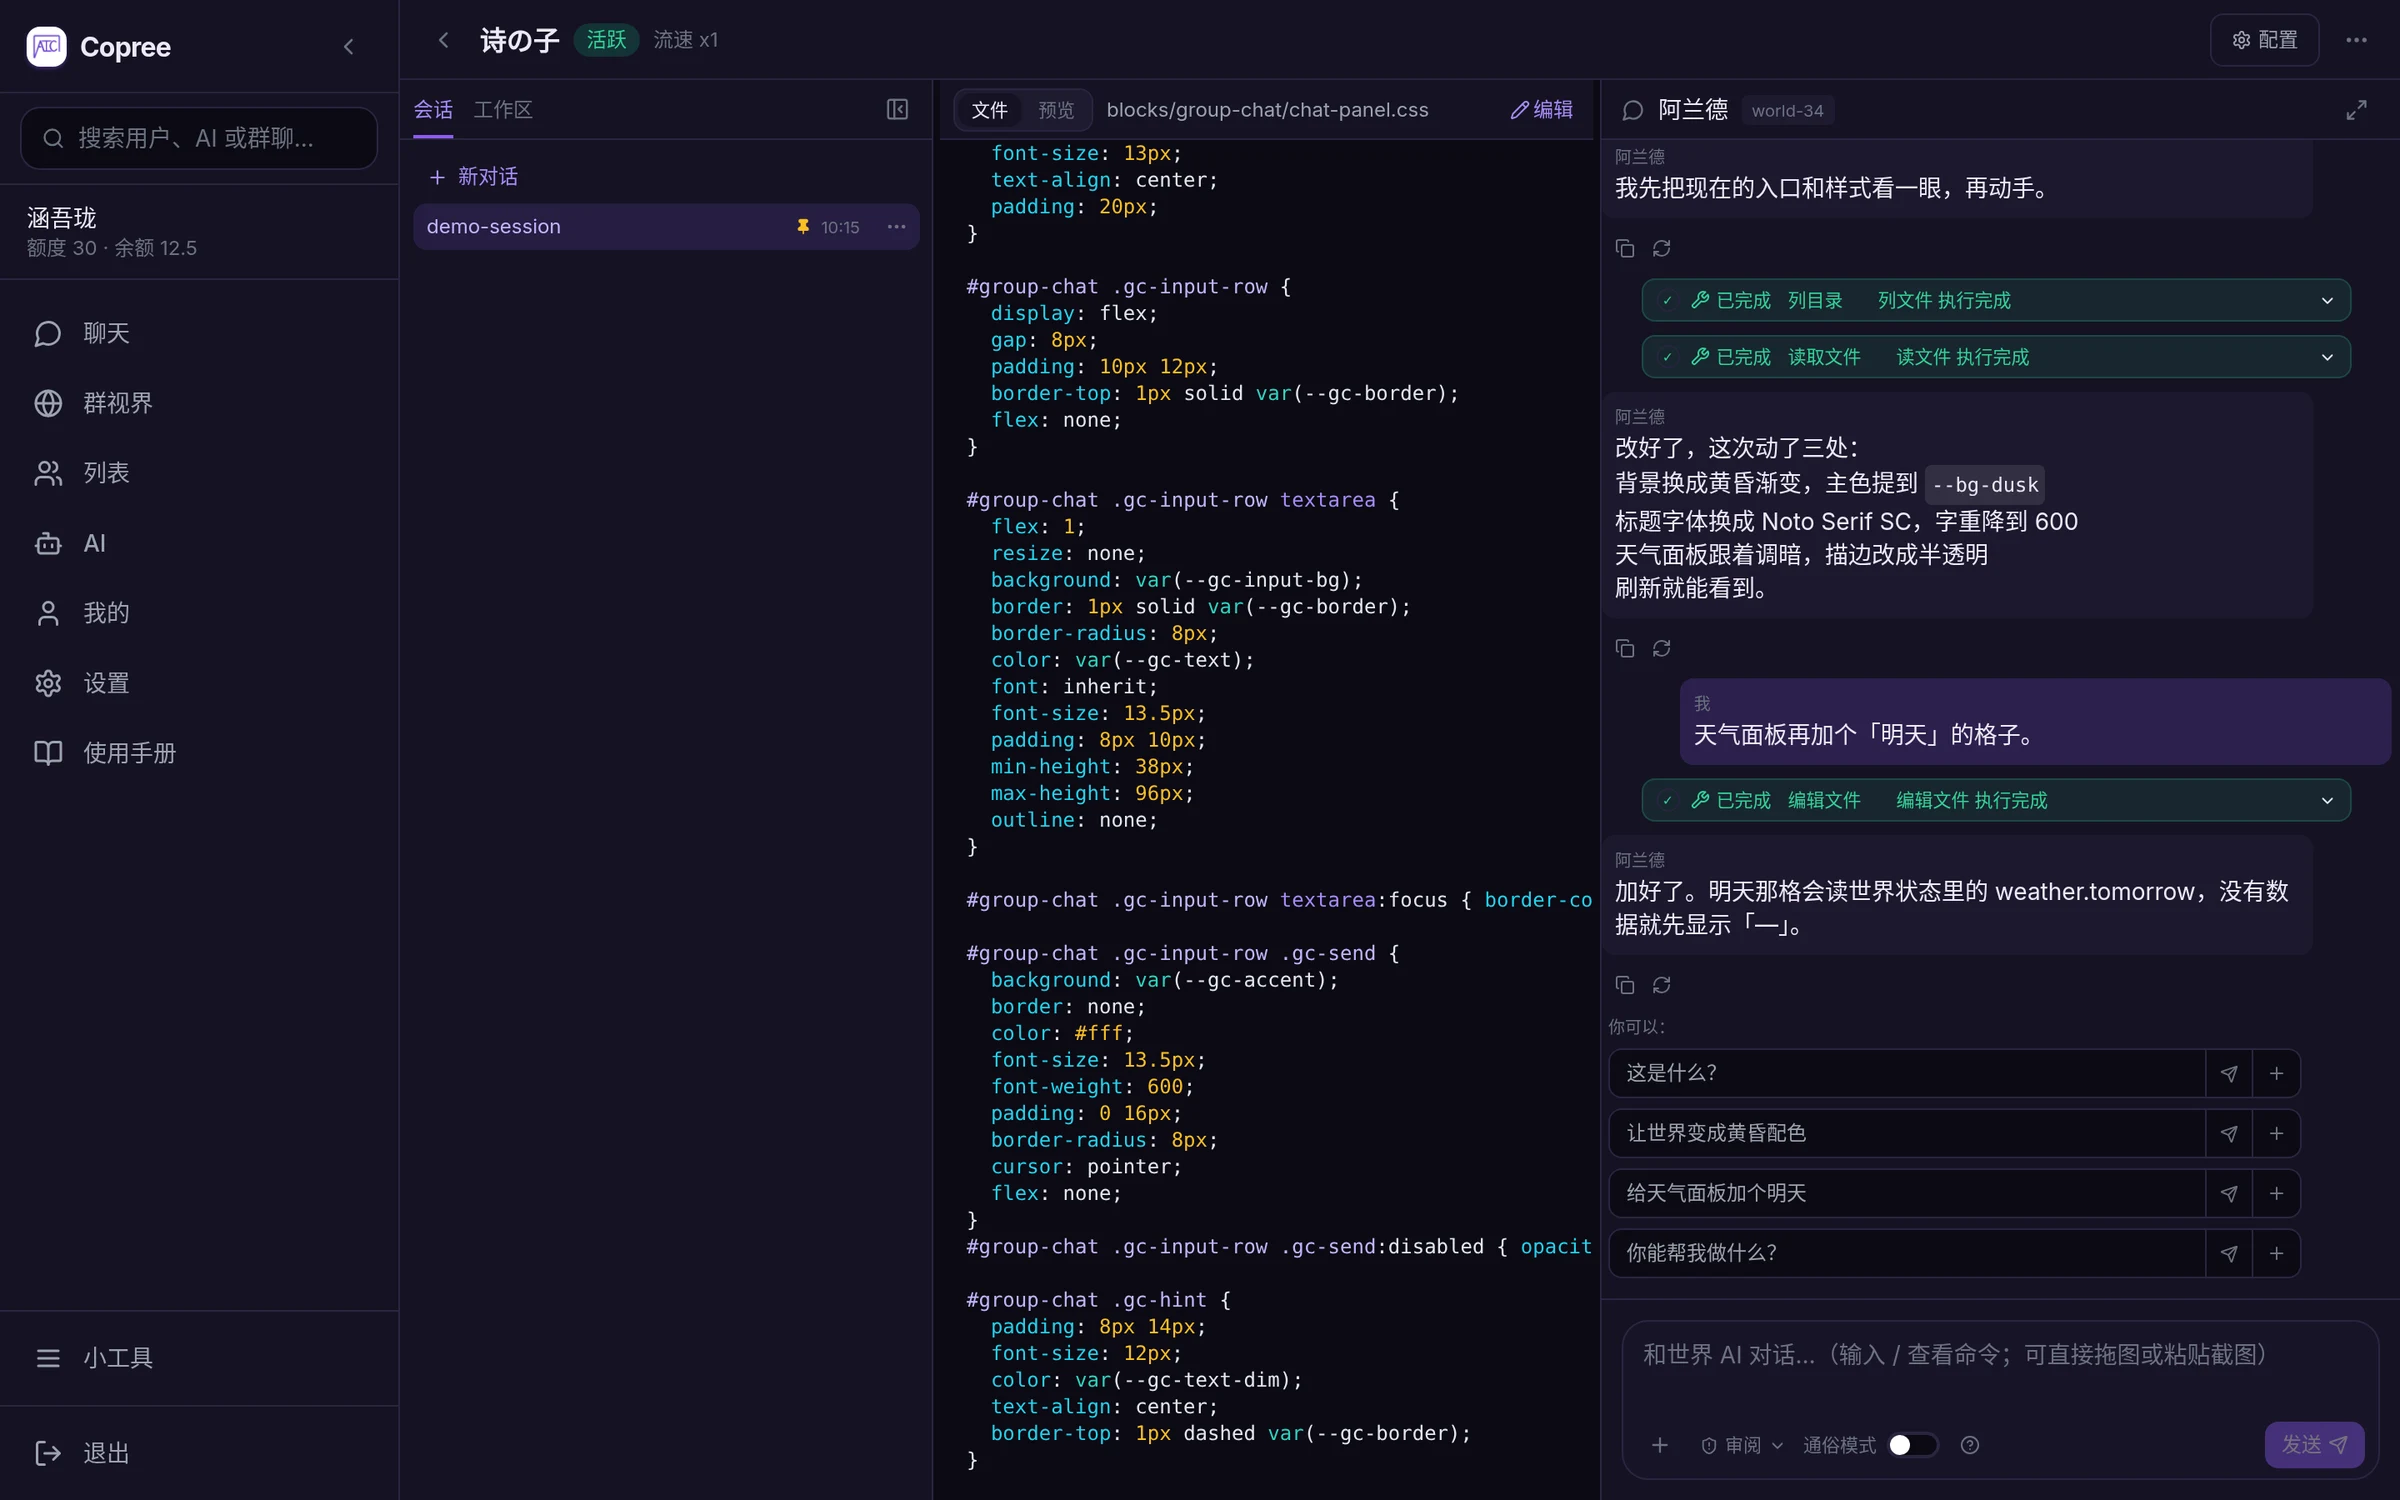
Task: Start a 新对话
Action: pos(473,177)
